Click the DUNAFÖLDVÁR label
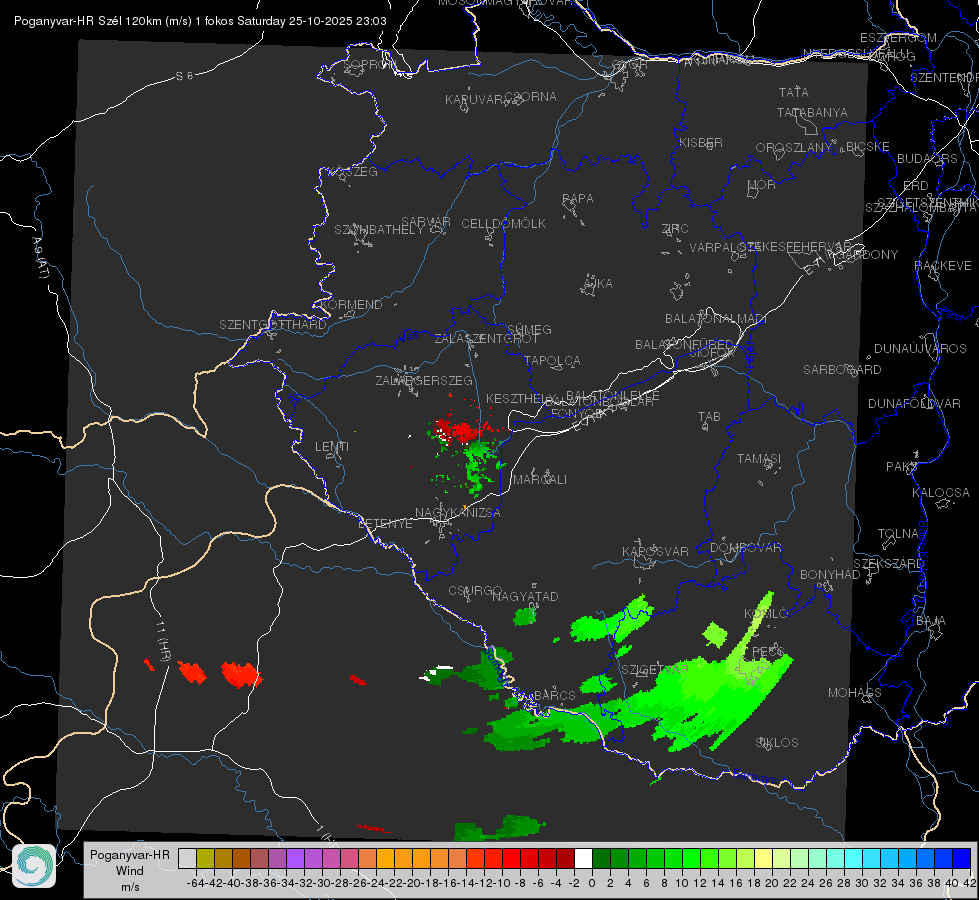 click(x=914, y=403)
